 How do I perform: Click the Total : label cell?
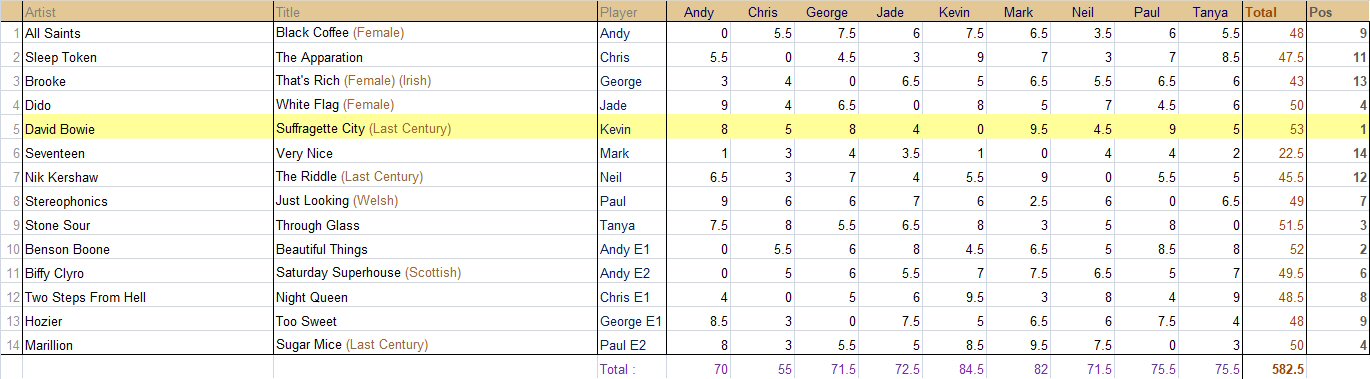pos(632,369)
